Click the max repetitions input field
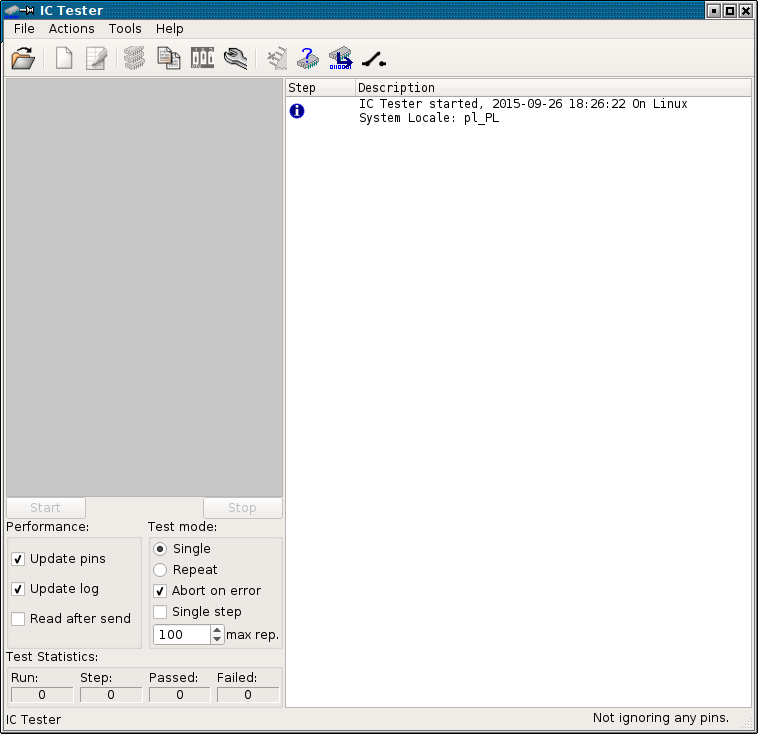The height and width of the screenshot is (734, 758). coord(181,635)
